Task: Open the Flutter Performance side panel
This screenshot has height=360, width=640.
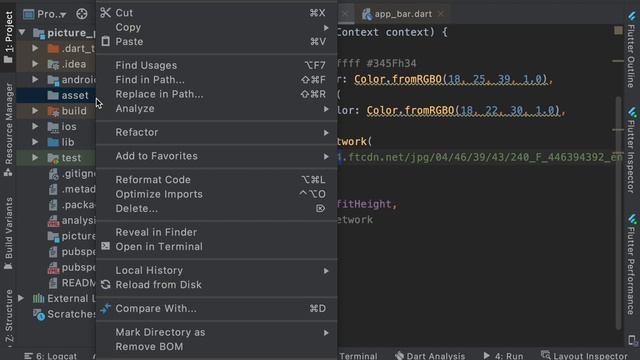Action: click(x=631, y=265)
